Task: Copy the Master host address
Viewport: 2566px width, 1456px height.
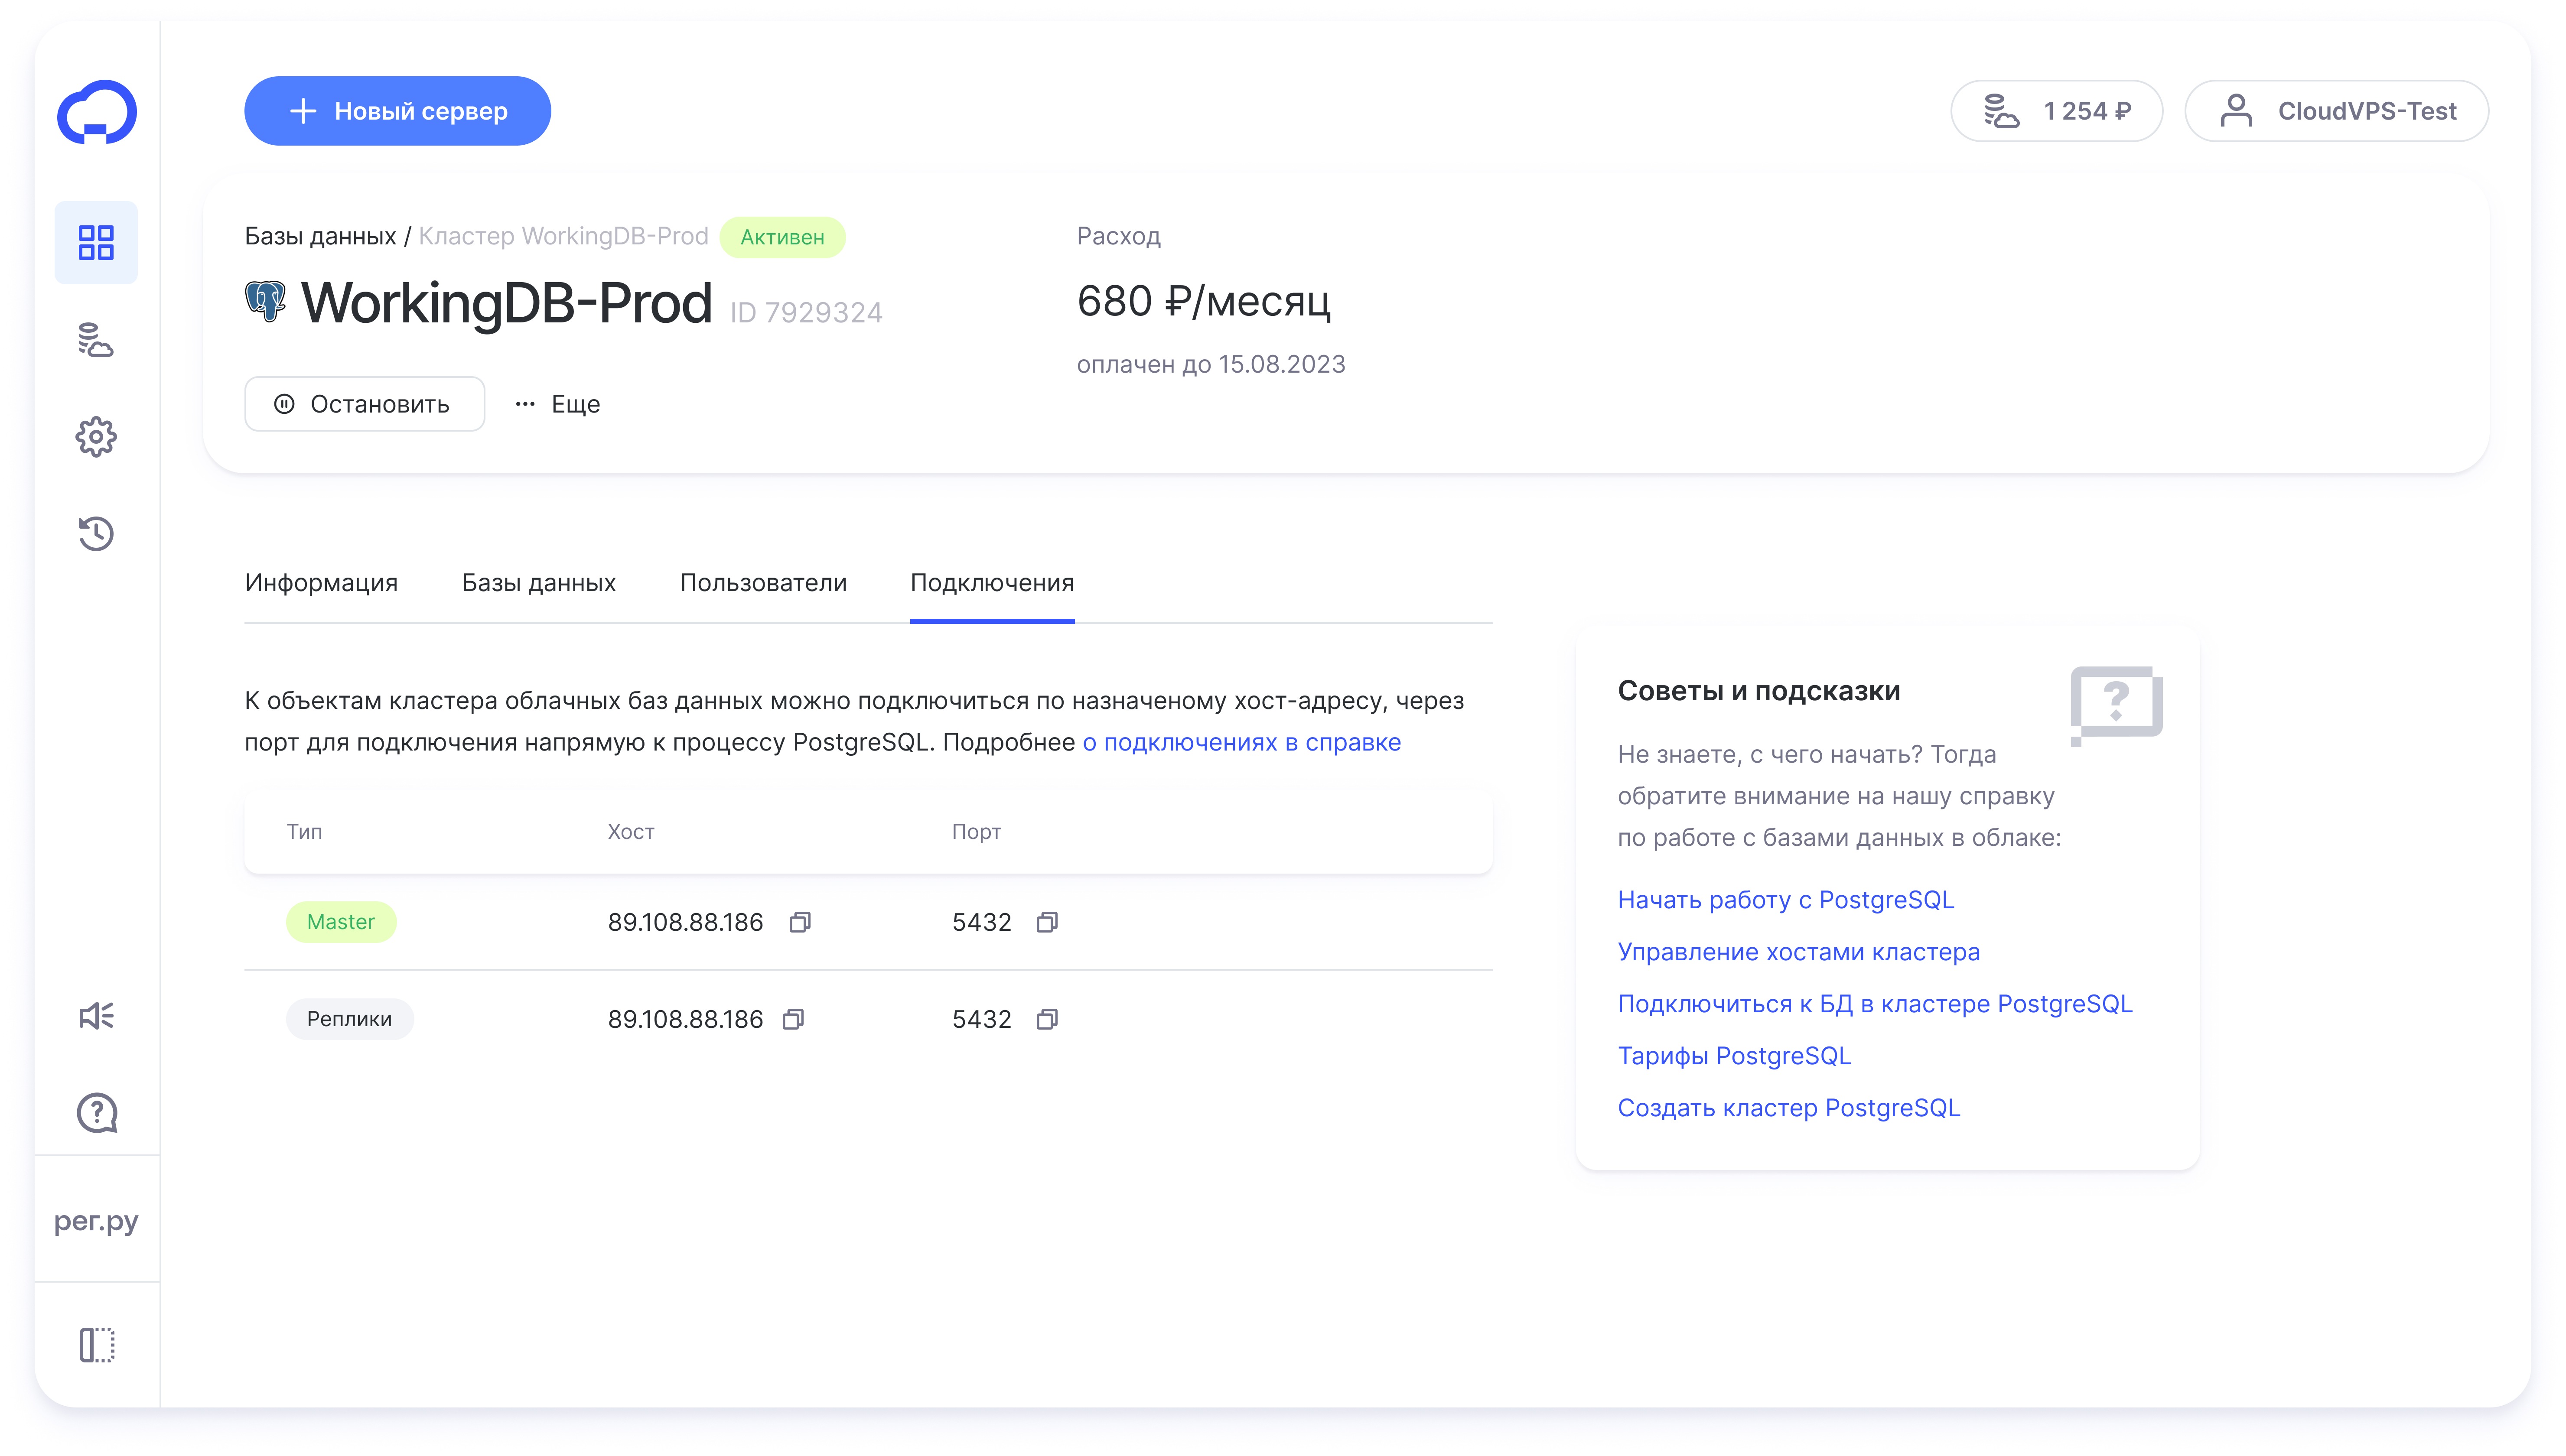Action: click(800, 922)
